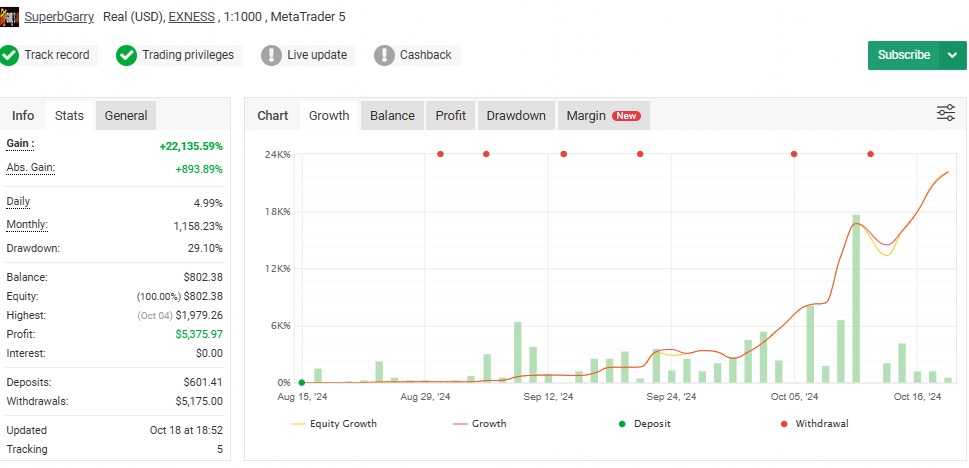
Task: Click the withdrawal dot above Sep 12
Action: point(564,154)
